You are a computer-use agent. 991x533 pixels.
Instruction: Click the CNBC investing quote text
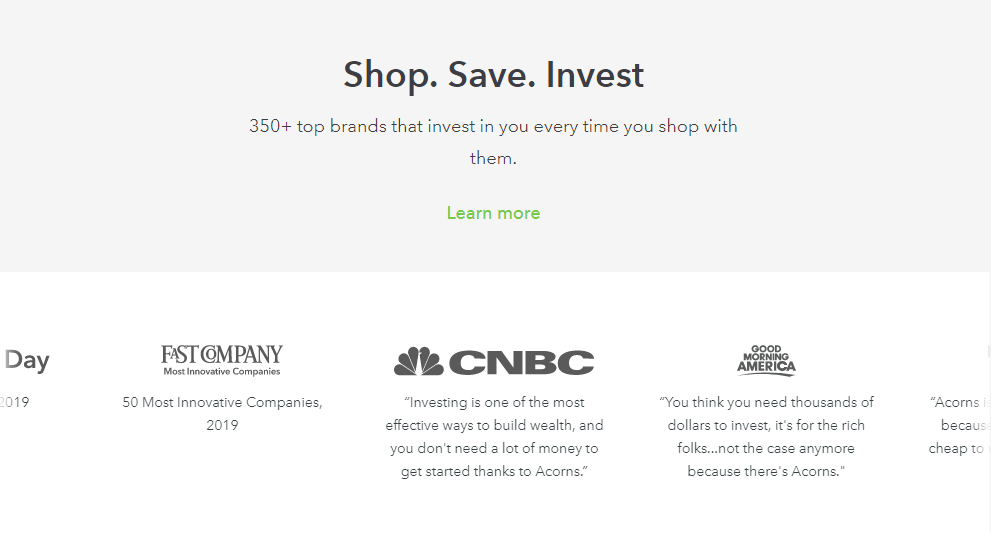[x=494, y=437]
